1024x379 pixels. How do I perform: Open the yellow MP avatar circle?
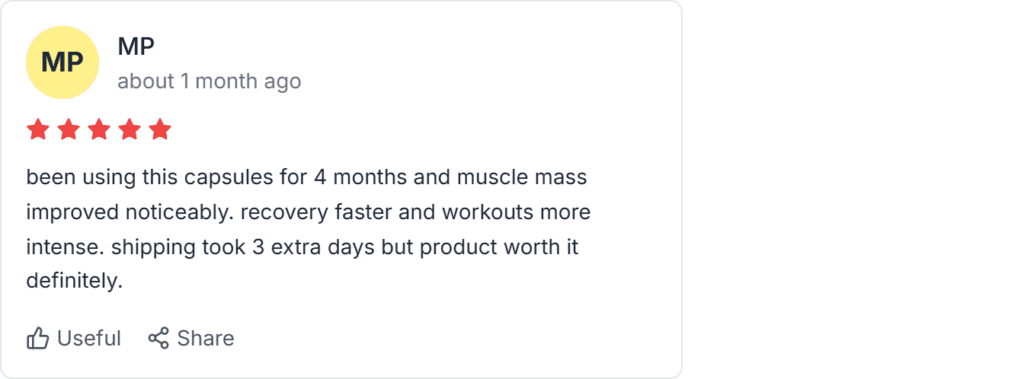point(63,63)
